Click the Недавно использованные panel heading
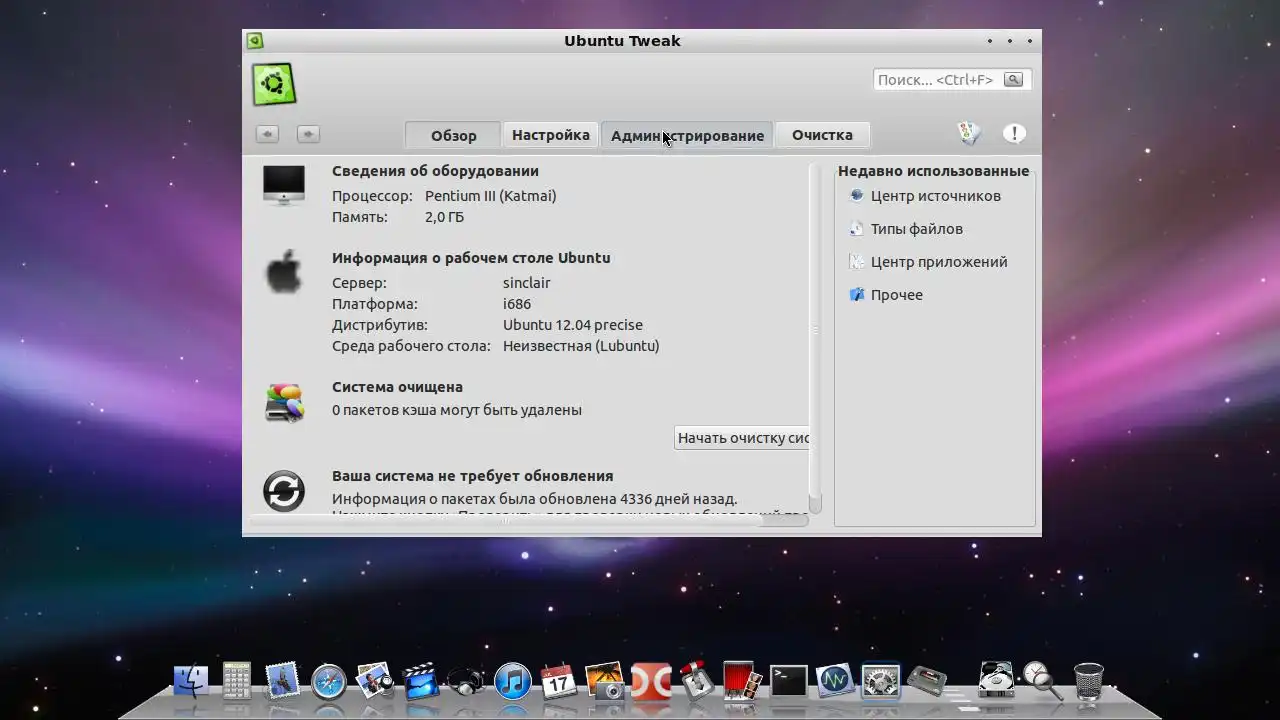This screenshot has width=1280, height=720. tap(933, 171)
